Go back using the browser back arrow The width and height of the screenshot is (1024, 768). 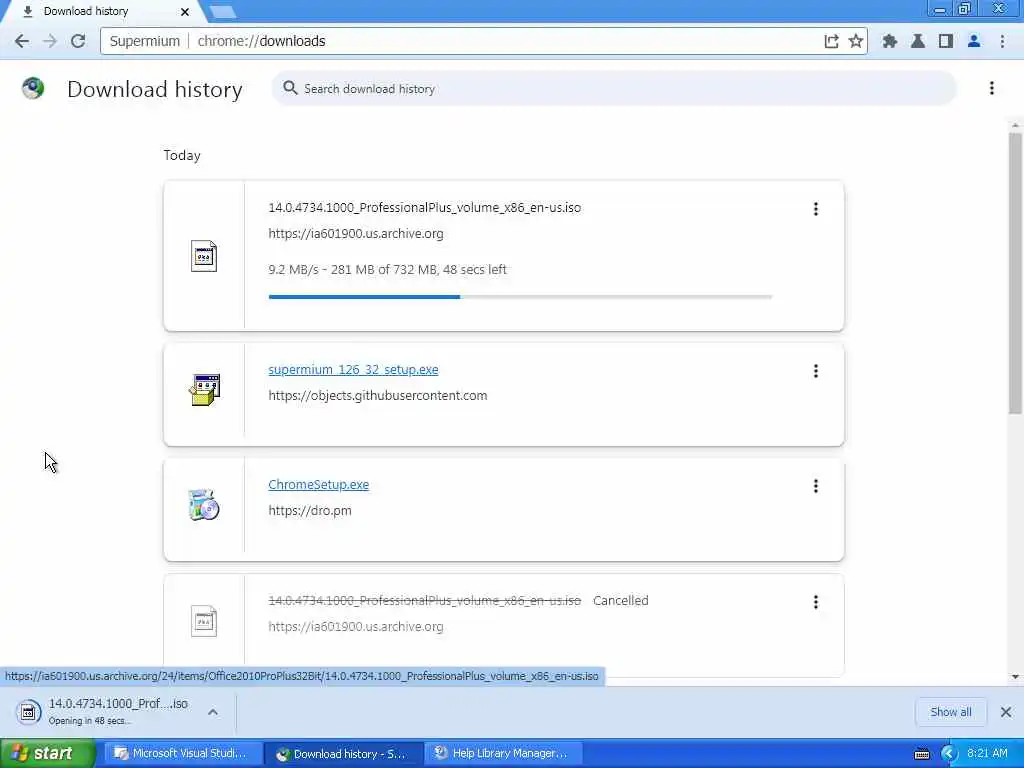click(x=22, y=41)
